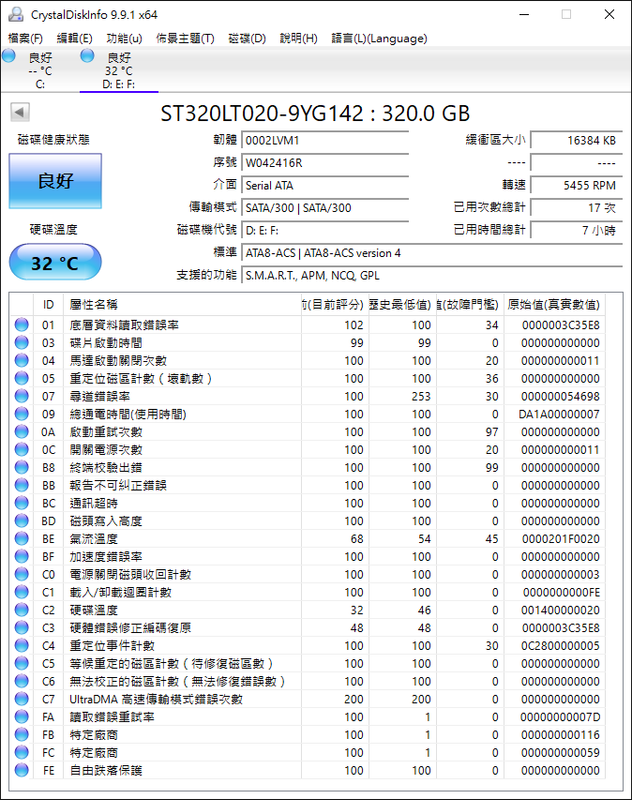This screenshot has height=800, width=632.
Task: Open the 功能(u) menu
Action: point(124,38)
